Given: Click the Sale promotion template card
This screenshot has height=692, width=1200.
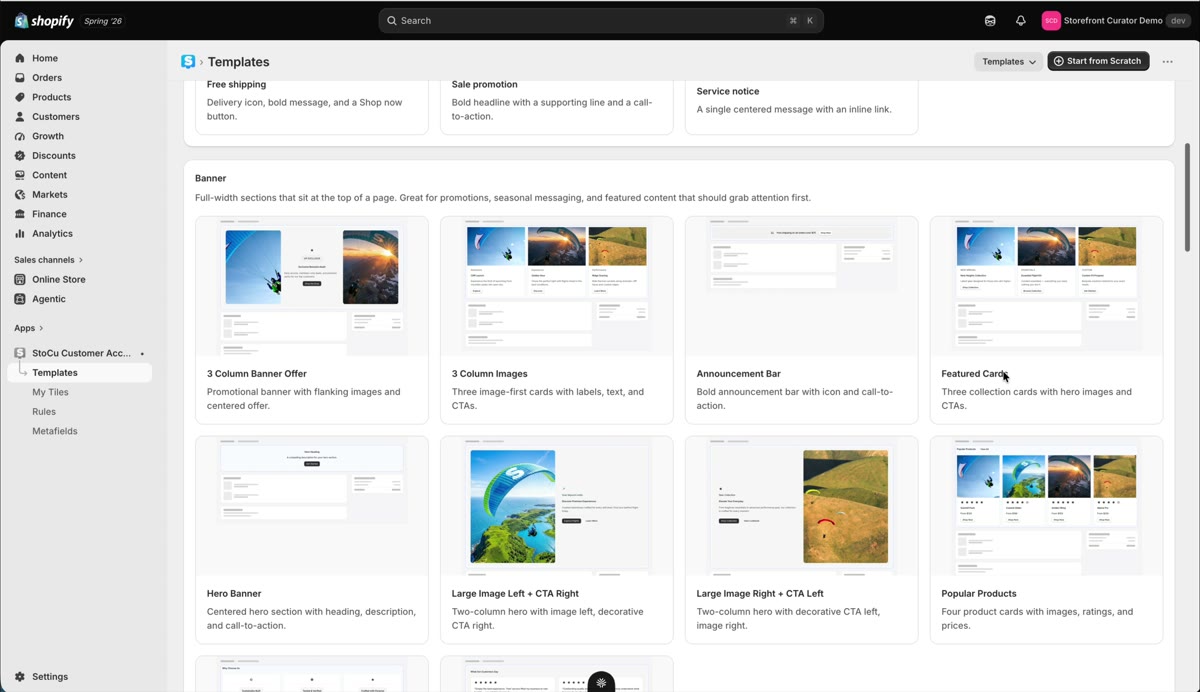Looking at the screenshot, I should [x=557, y=107].
